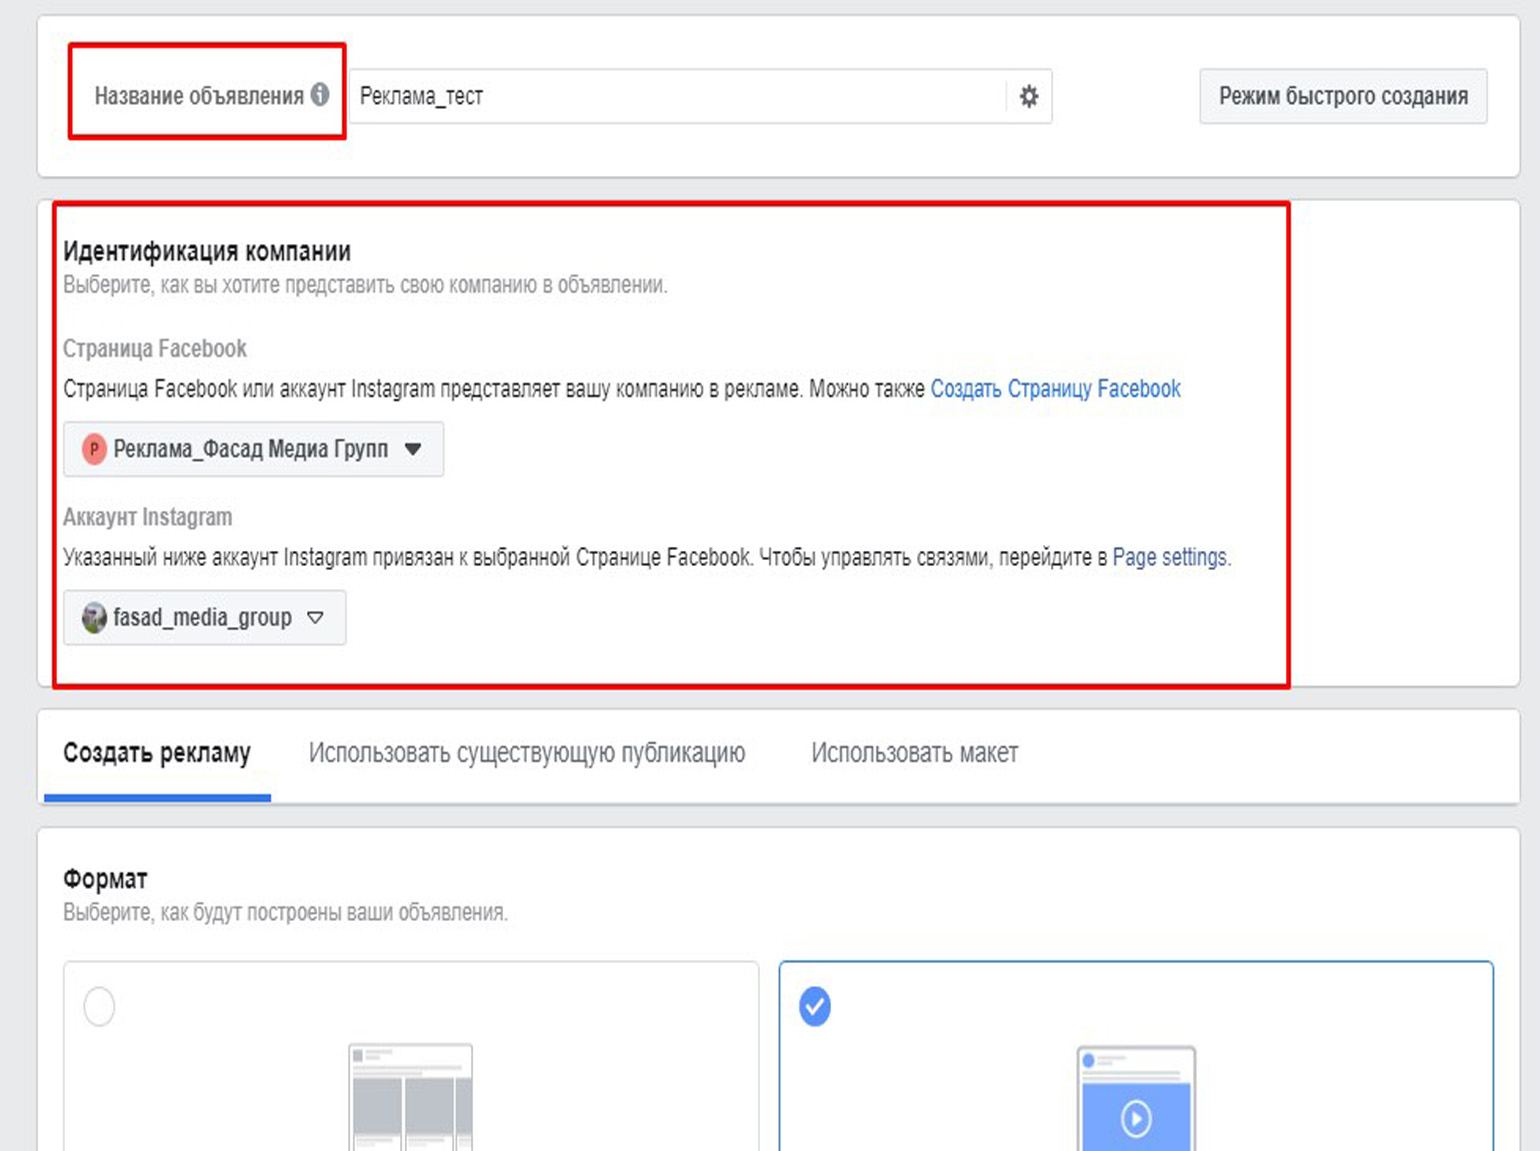The image size is (1540, 1151).
Task: Open the fasad_media_group Instagram account dropdown
Action: [203, 618]
